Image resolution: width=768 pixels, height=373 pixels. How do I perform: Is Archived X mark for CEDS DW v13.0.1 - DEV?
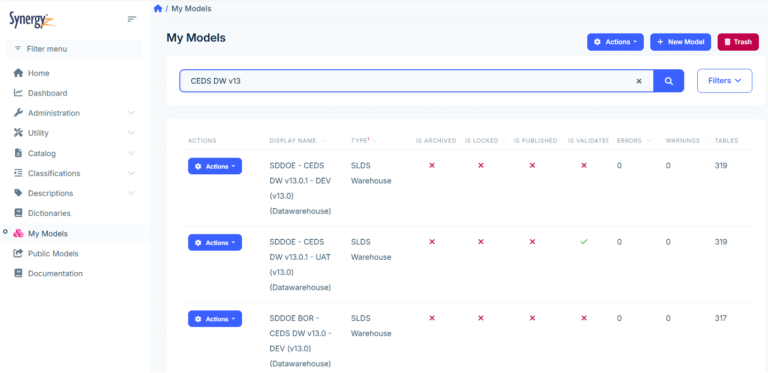432,166
